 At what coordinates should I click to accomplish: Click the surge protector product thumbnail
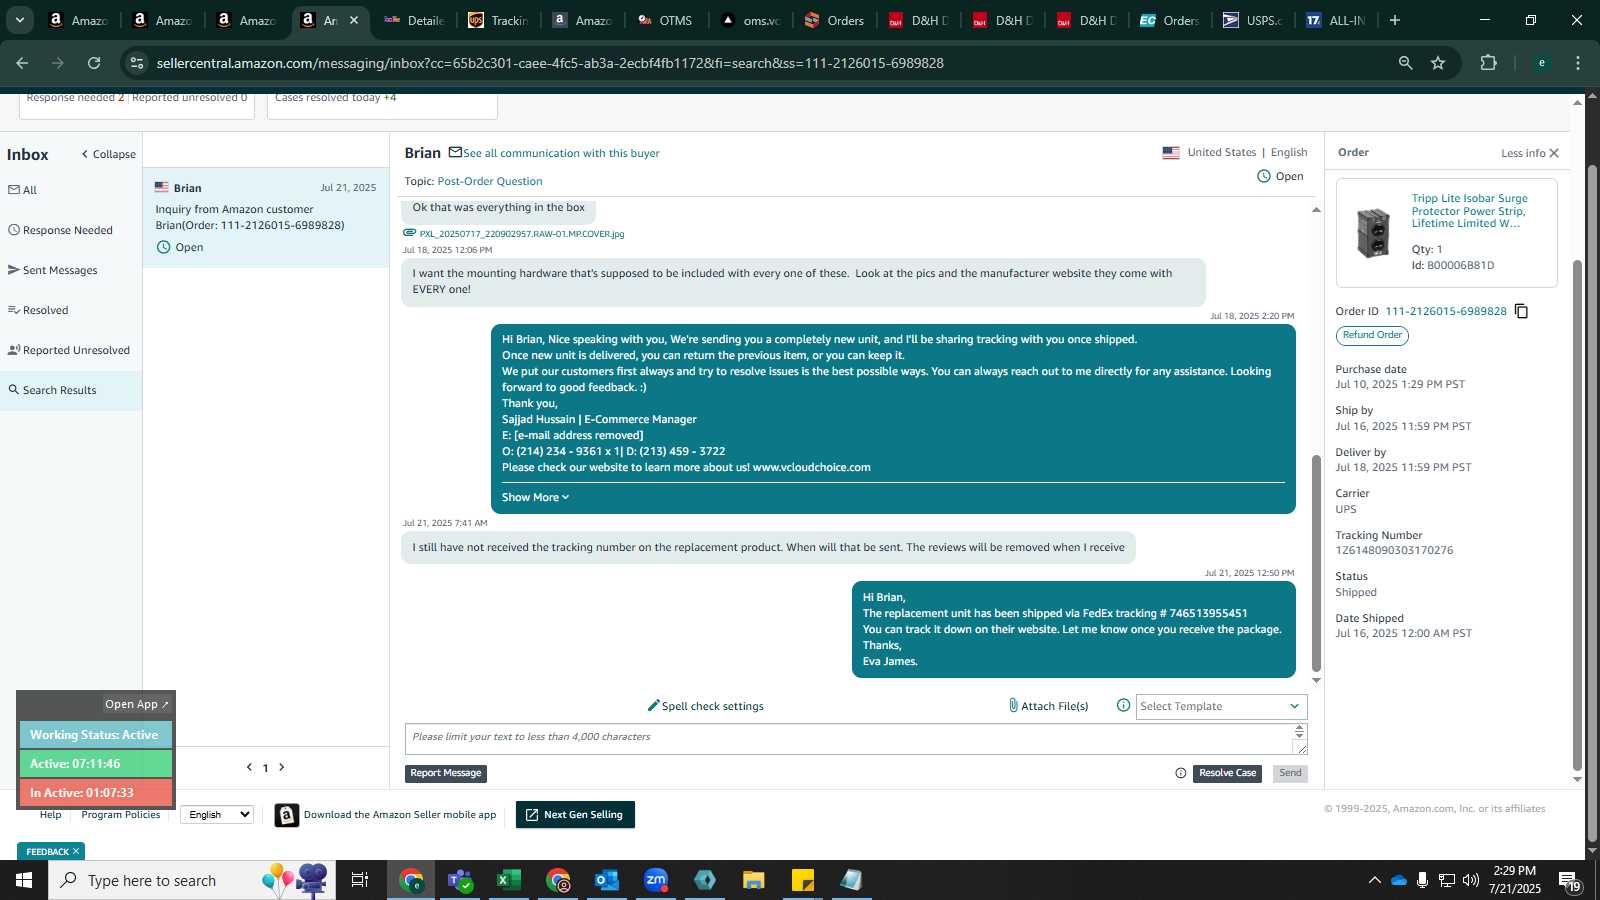(x=1373, y=233)
